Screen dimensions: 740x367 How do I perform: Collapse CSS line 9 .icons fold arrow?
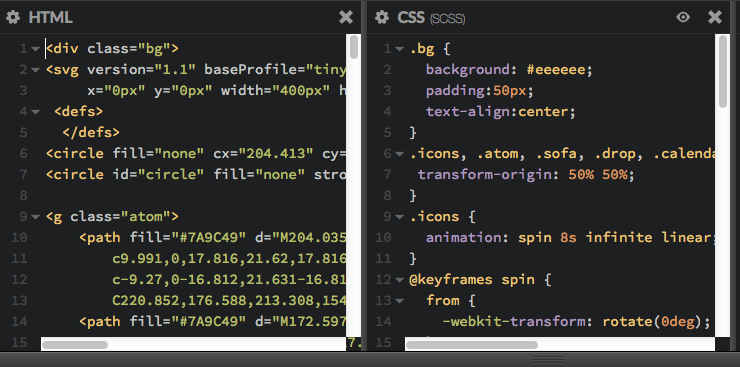[399, 217]
